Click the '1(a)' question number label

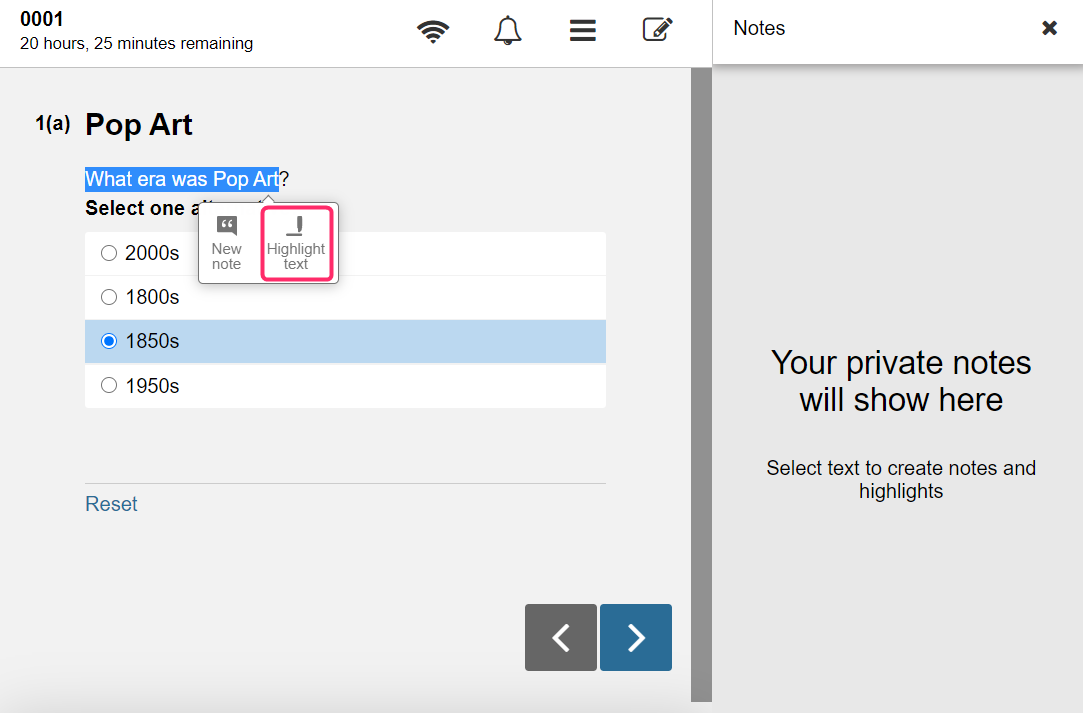click(x=52, y=124)
